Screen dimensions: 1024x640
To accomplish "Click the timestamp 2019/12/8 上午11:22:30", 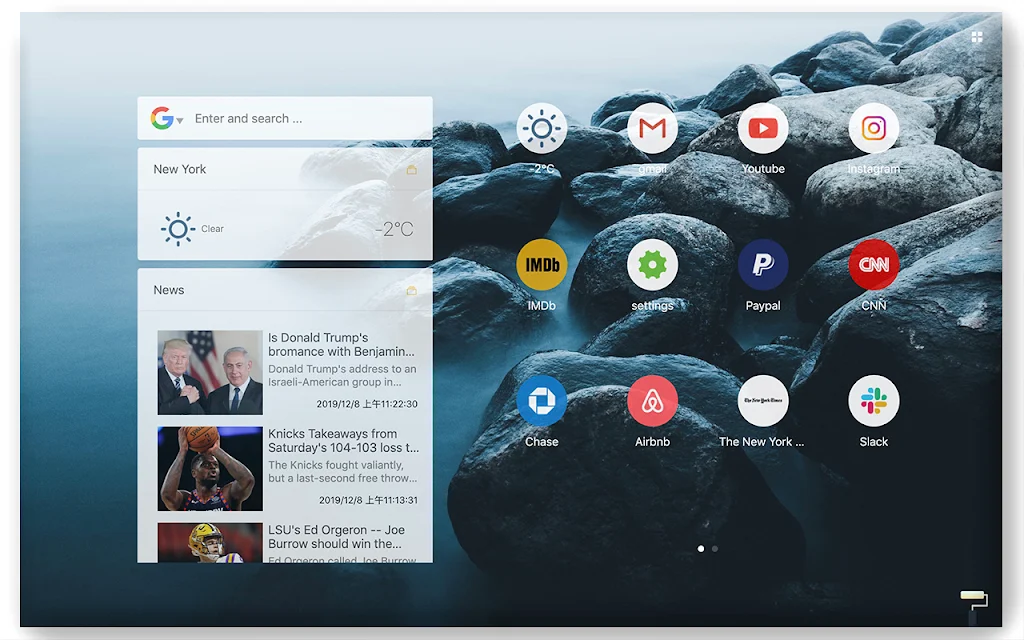I will pyautogui.click(x=367, y=404).
